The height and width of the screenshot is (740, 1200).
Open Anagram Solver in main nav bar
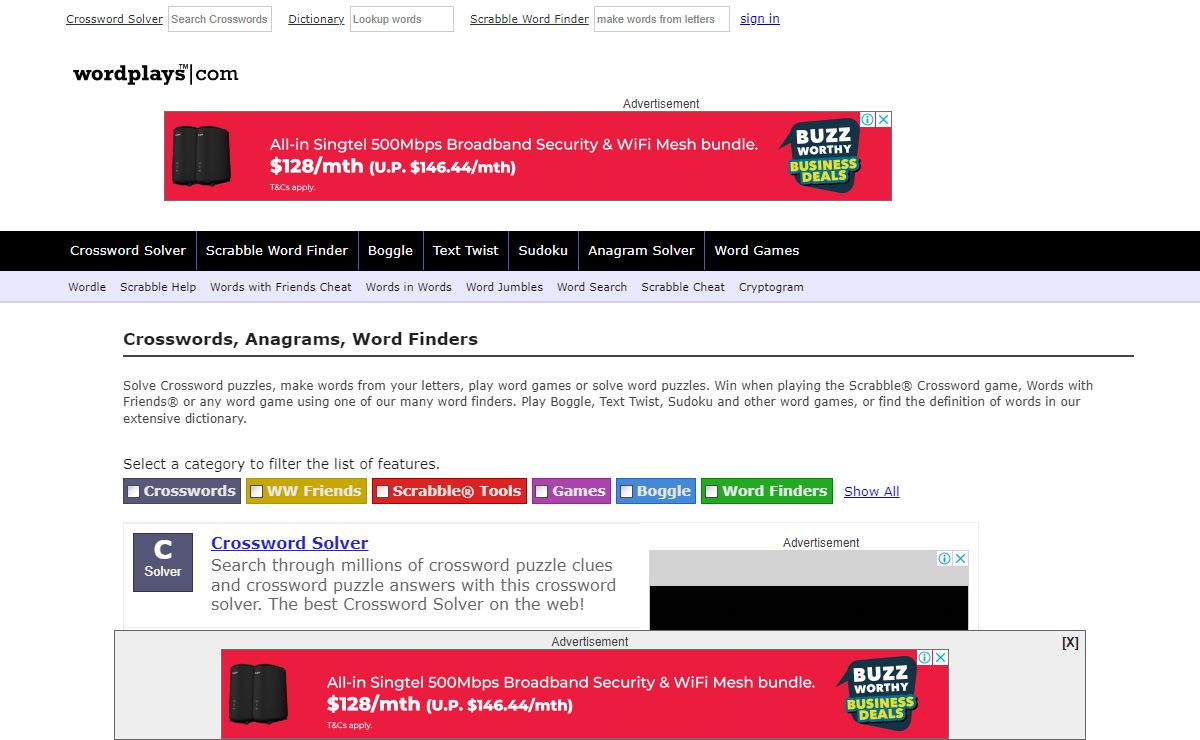click(641, 251)
